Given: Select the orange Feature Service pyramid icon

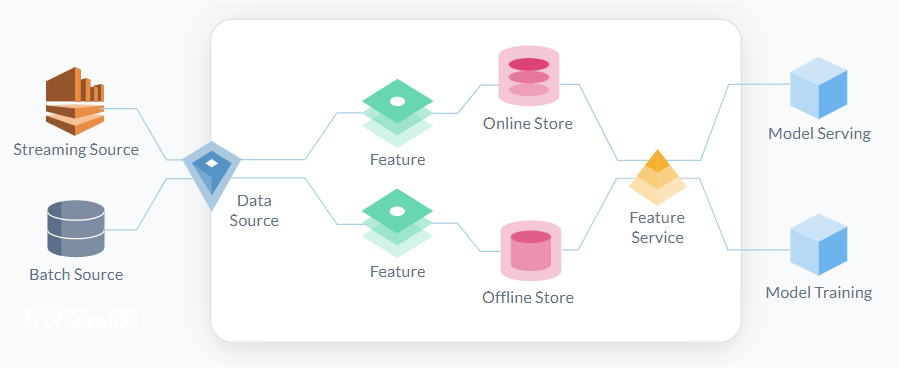Looking at the screenshot, I should (658, 177).
